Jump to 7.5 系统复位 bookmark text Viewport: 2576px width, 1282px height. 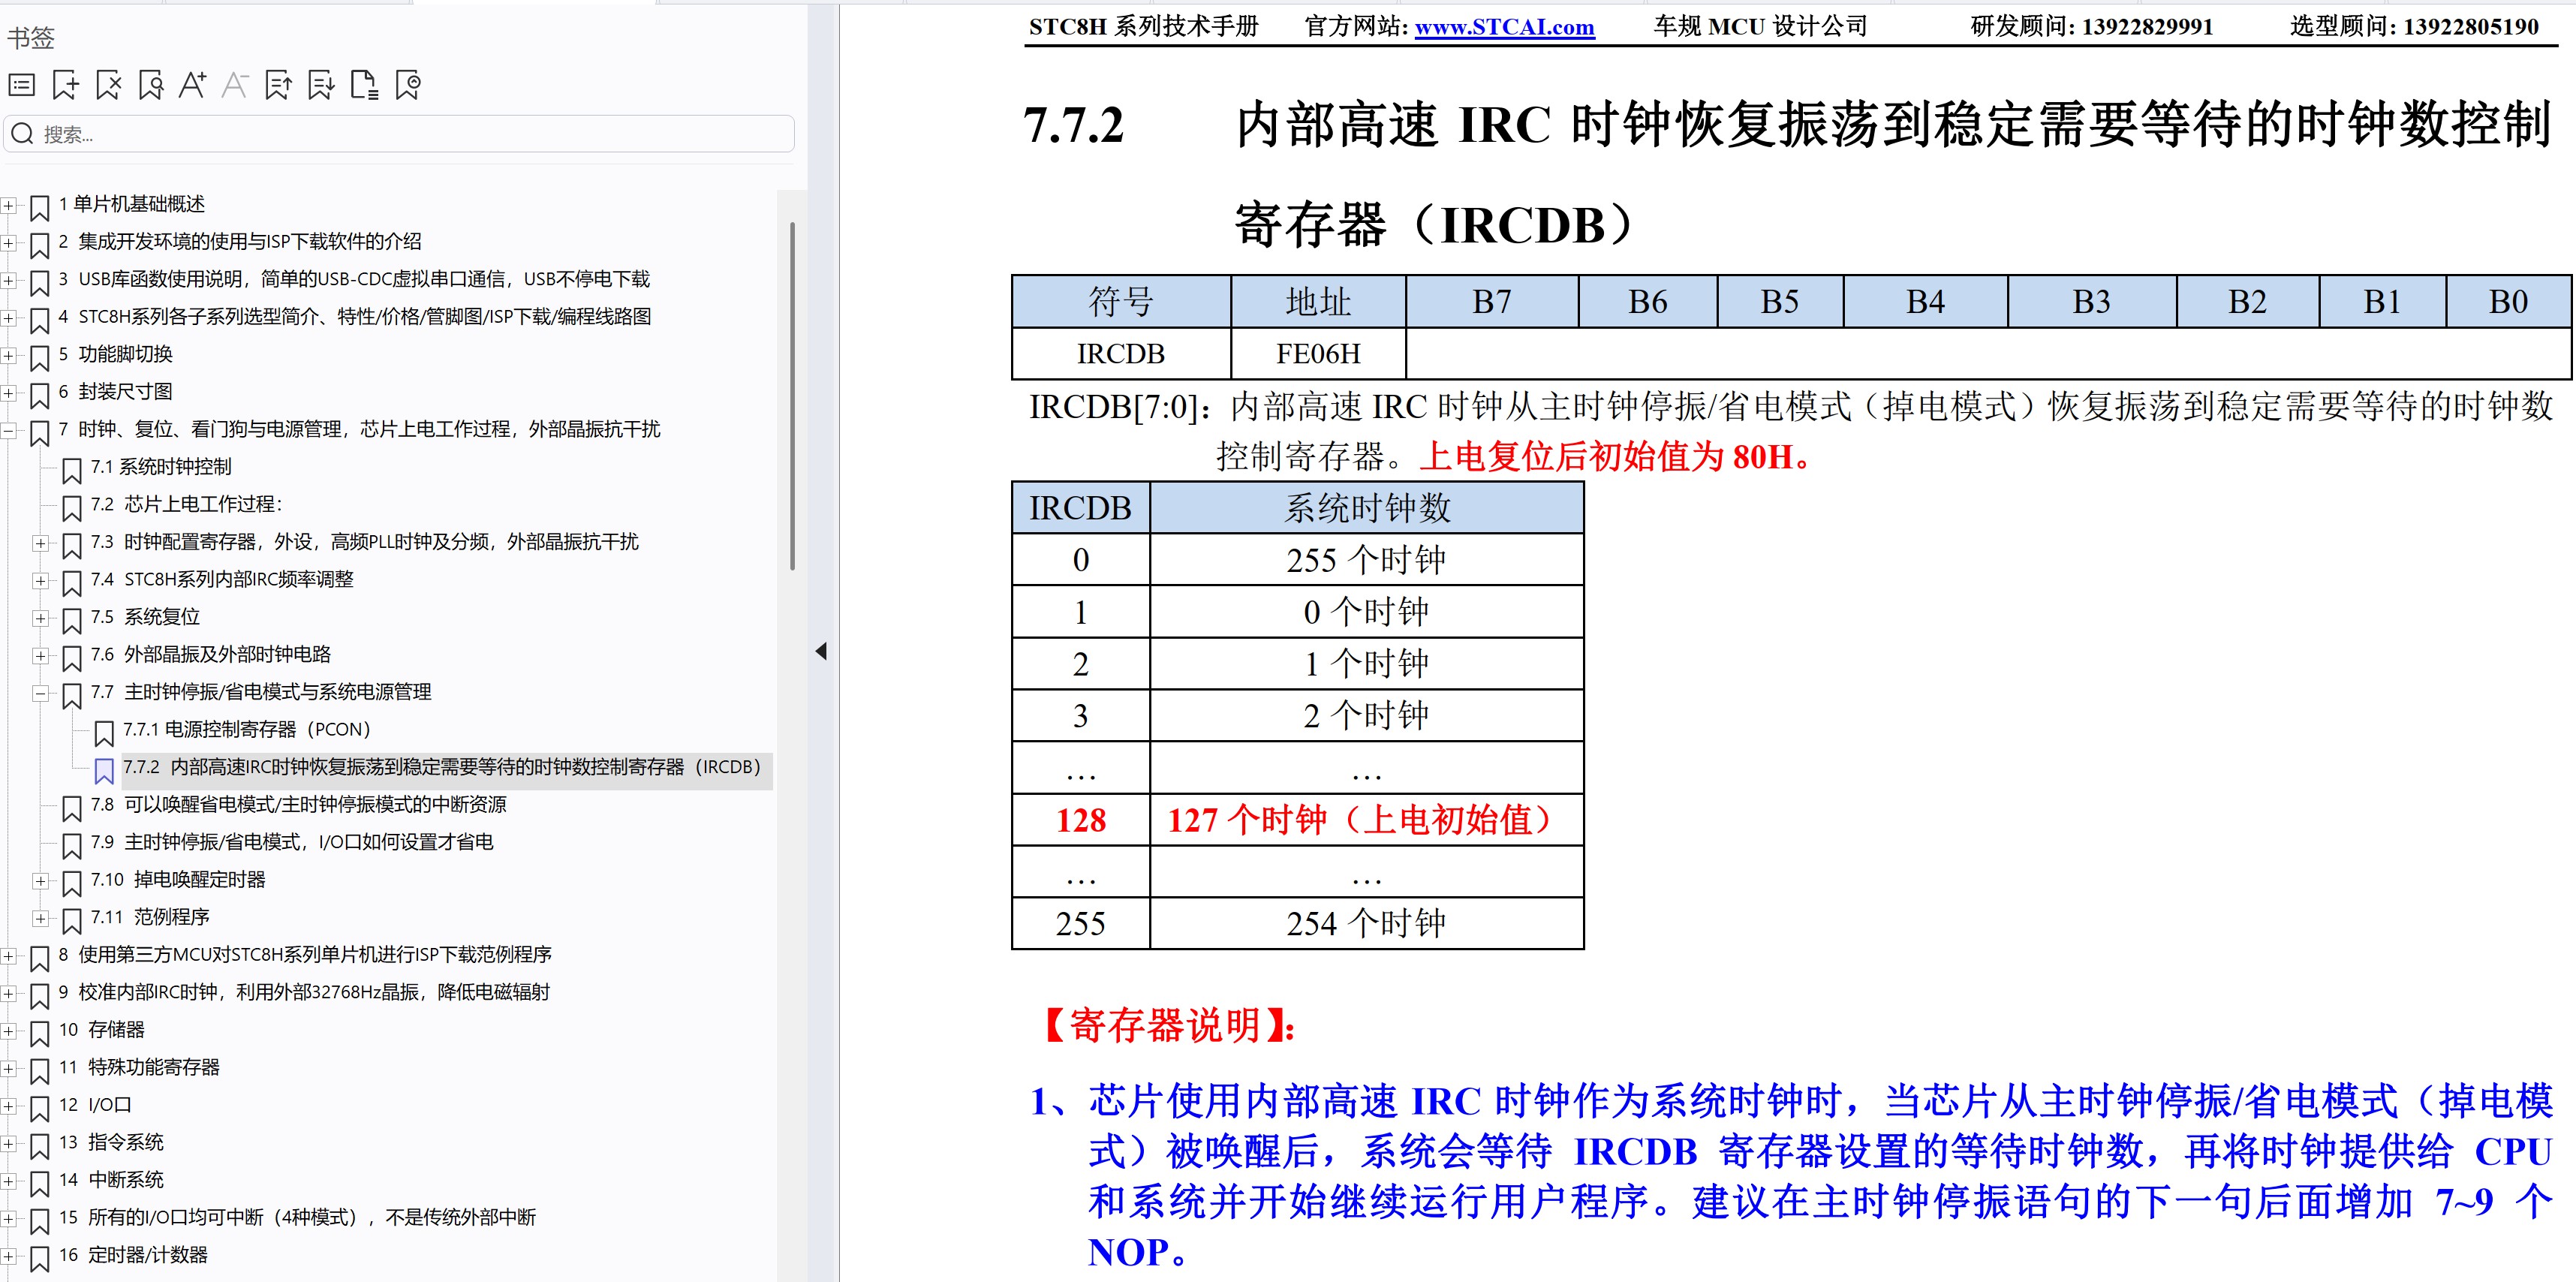pos(145,617)
